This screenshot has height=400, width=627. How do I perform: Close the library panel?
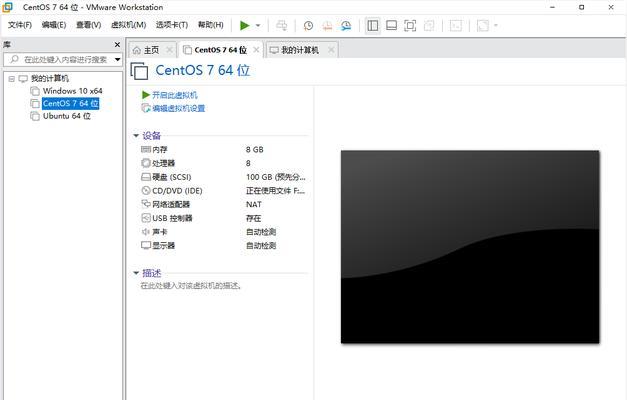click(x=117, y=44)
